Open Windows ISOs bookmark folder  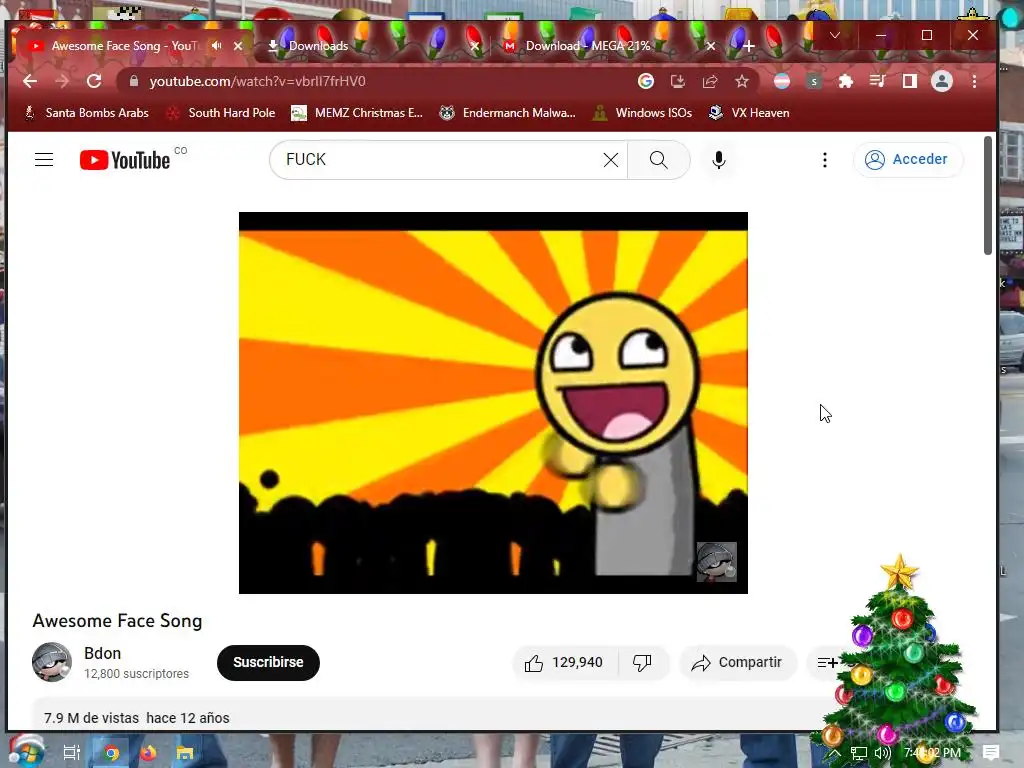[x=642, y=113]
